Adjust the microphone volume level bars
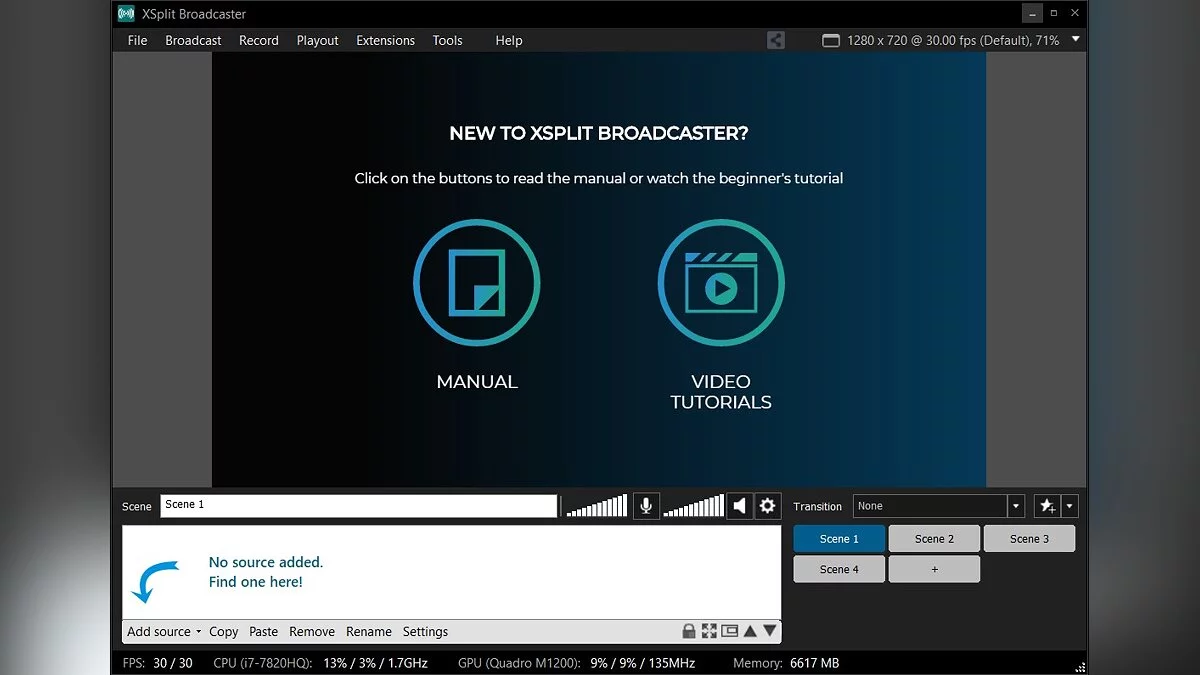1200x675 pixels. click(x=597, y=506)
